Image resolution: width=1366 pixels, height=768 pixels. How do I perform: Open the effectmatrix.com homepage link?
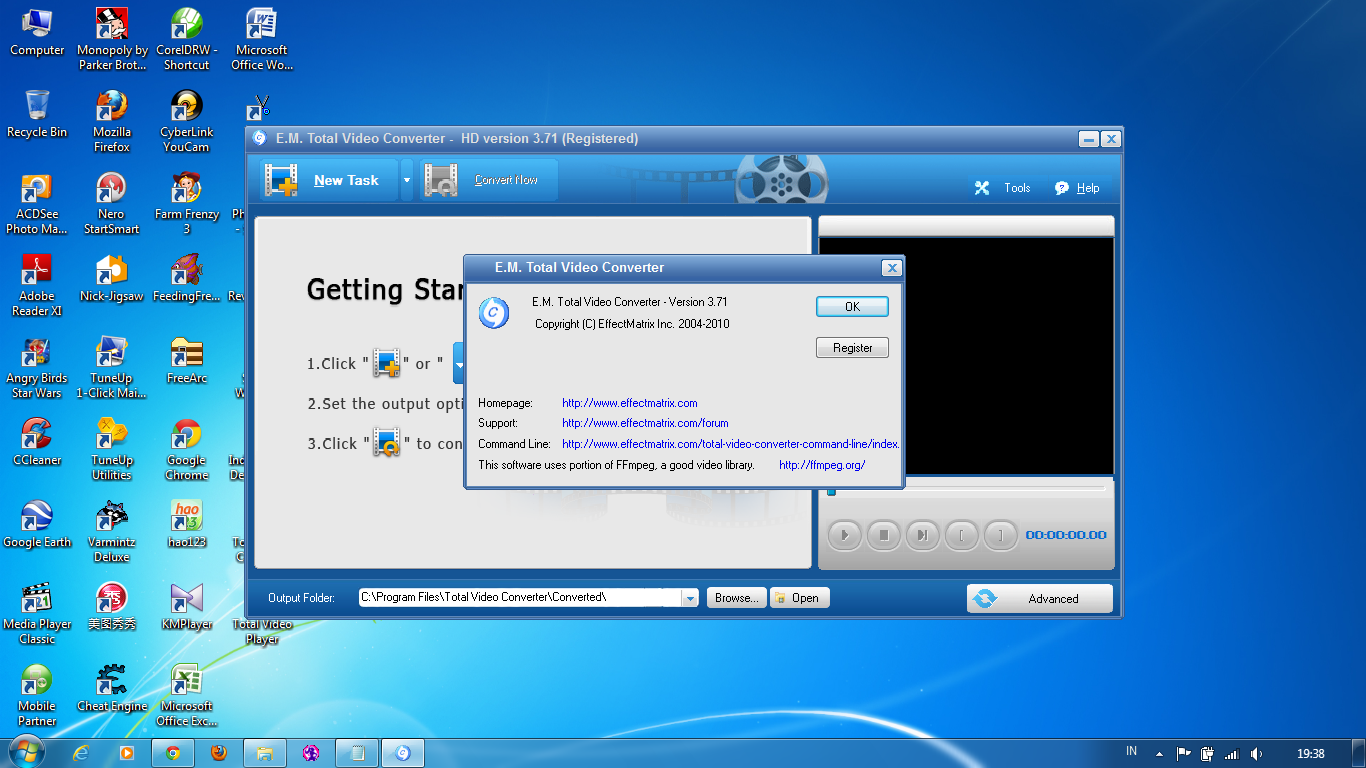630,403
